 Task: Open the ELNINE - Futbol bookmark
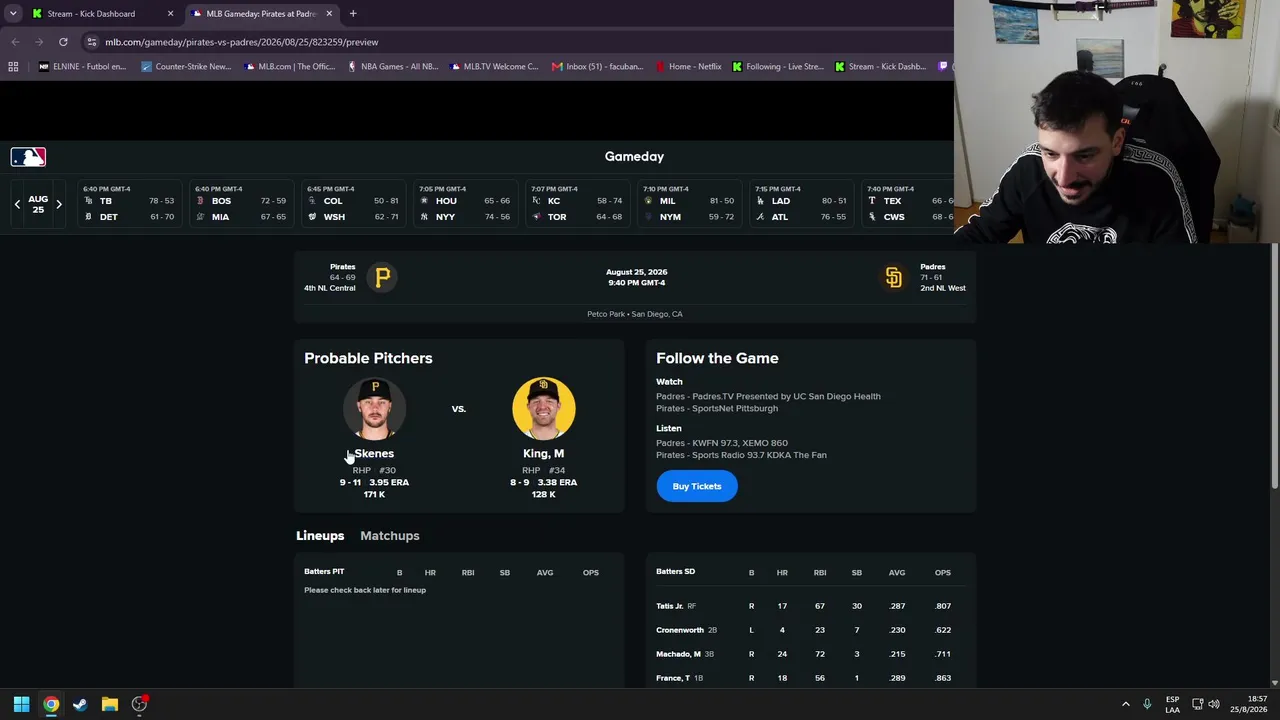click(x=82, y=67)
